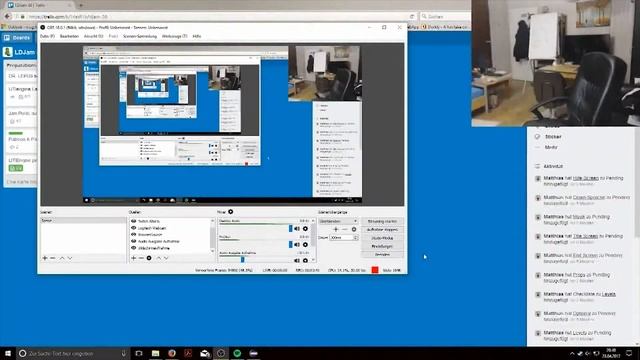The width and height of the screenshot is (640, 360).
Task: Open the Ansicht menu in OBS
Action: click(x=93, y=36)
